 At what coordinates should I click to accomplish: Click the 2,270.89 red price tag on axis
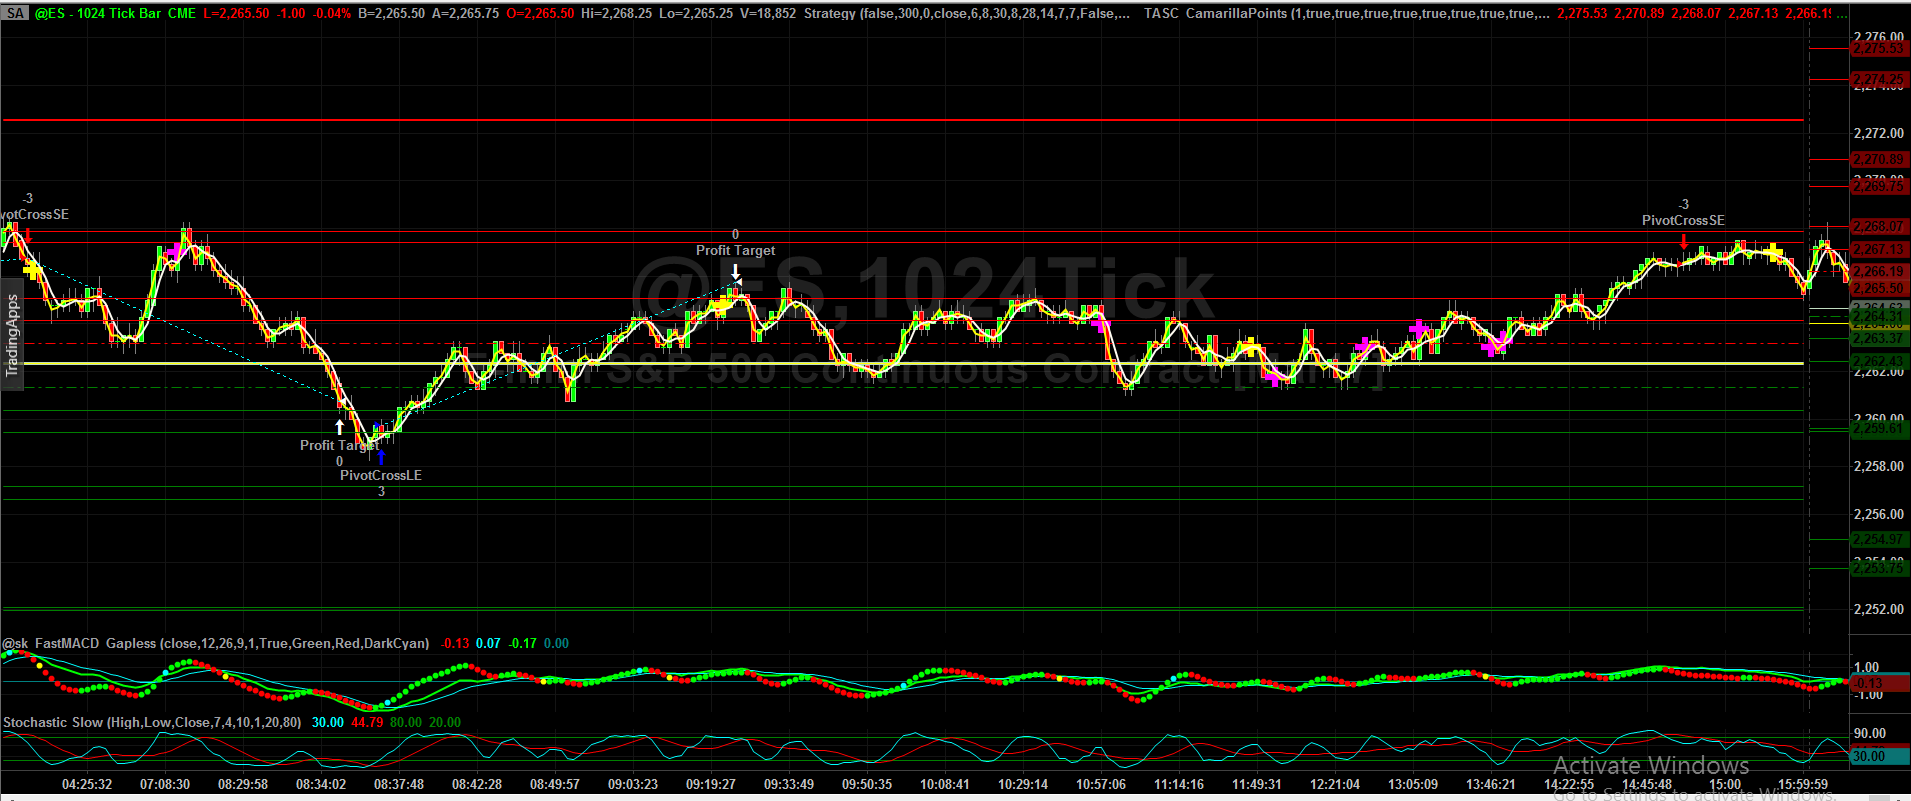(1878, 160)
